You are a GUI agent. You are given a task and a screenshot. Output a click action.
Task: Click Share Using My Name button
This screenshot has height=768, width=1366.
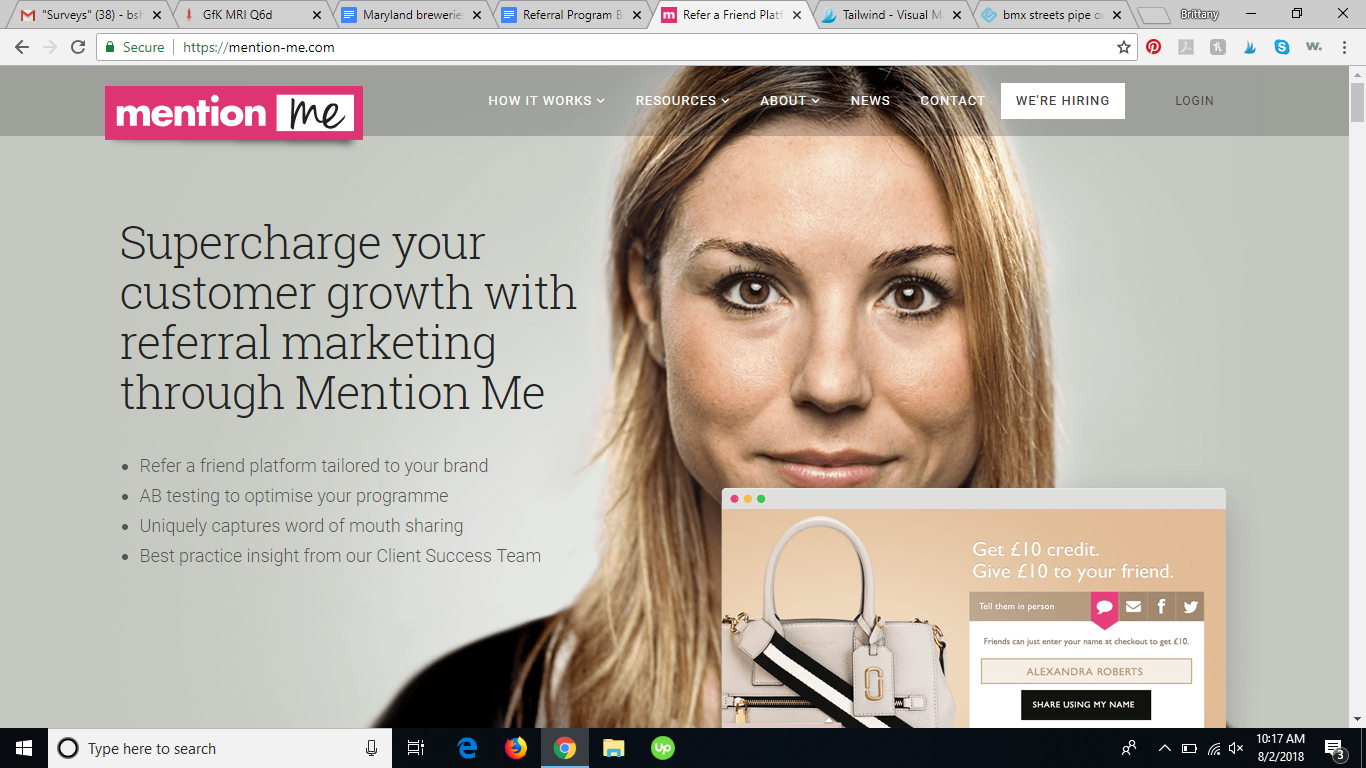tap(1085, 704)
